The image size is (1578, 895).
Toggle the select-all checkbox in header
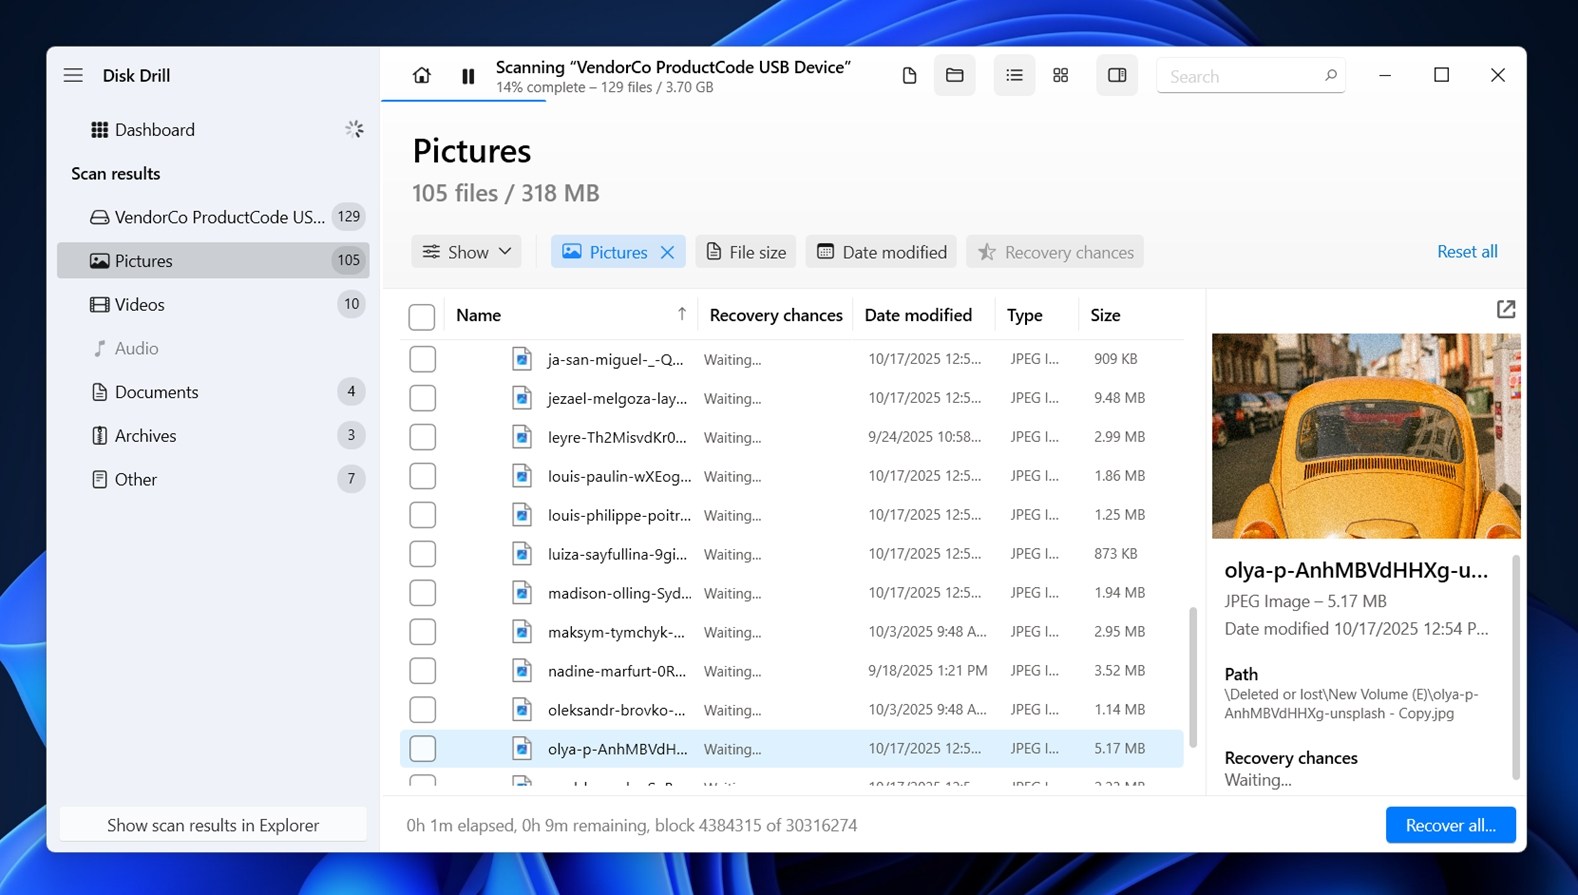coord(422,316)
